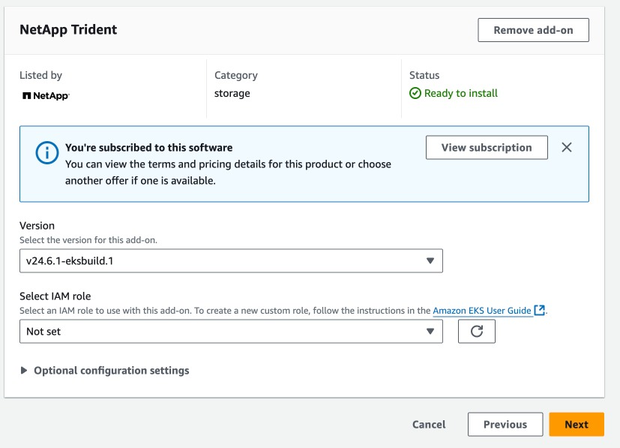This screenshot has width=620, height=448.
Task: Click the Remove add-on button
Action: 533,30
